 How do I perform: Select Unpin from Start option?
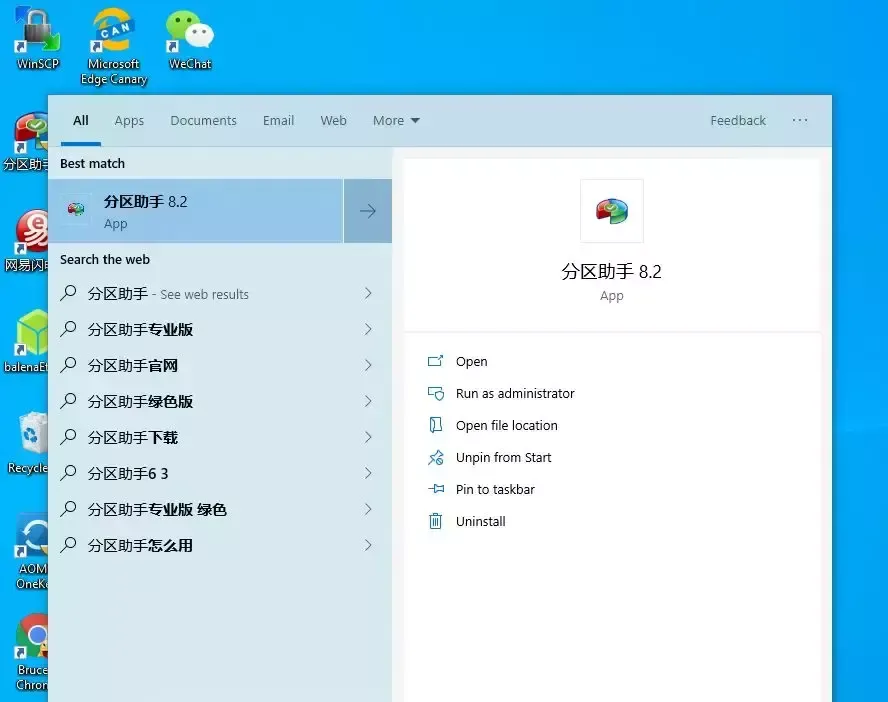point(503,458)
